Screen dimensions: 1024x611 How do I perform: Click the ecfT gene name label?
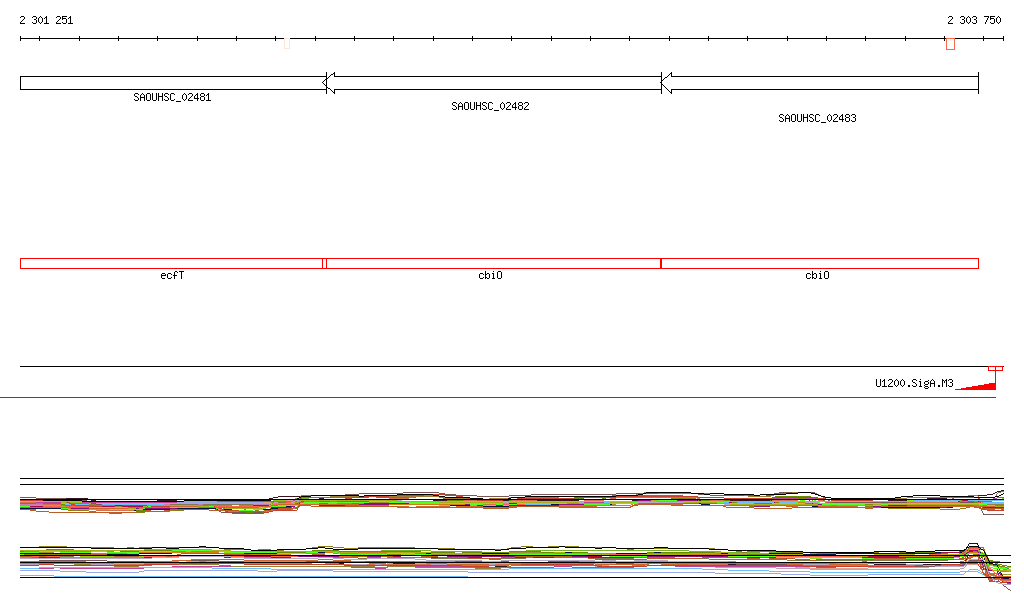(172, 275)
